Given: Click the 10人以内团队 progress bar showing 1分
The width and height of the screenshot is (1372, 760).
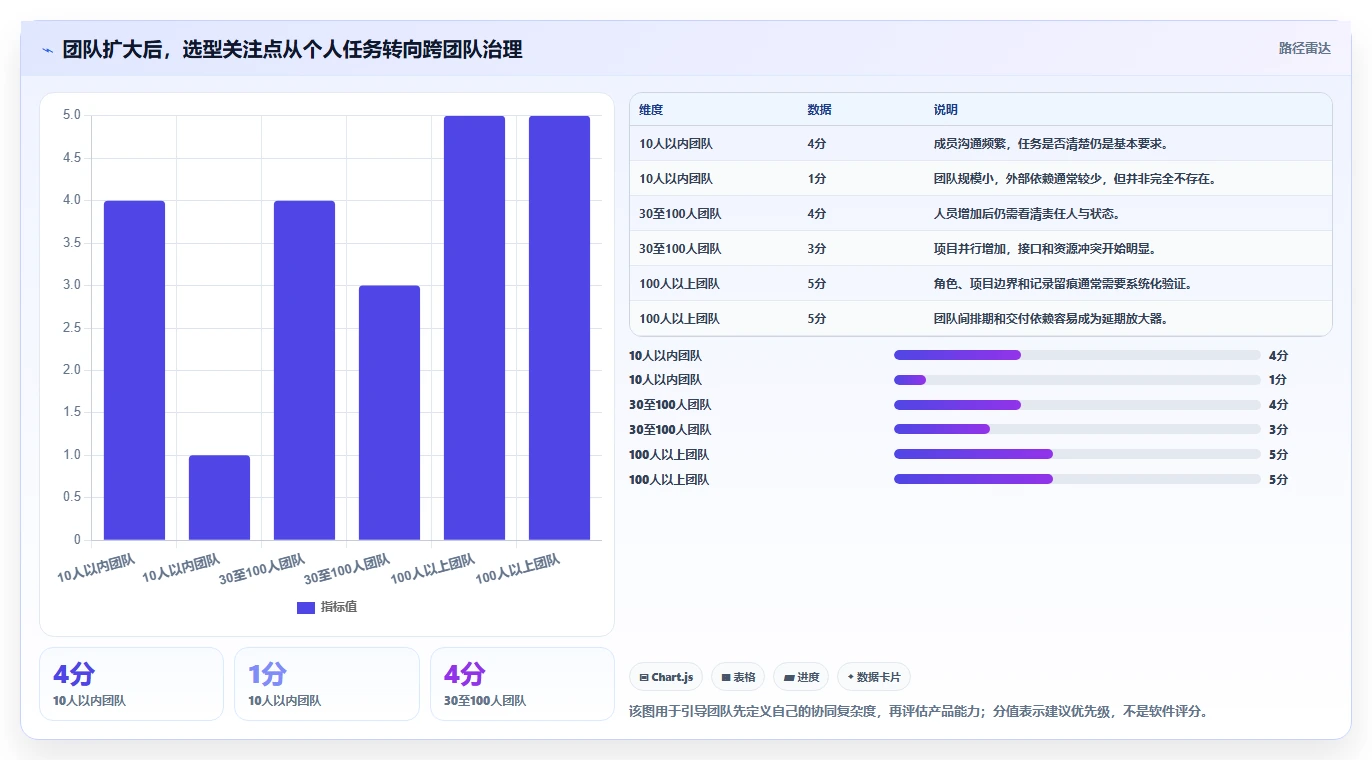Looking at the screenshot, I should coord(1077,380).
